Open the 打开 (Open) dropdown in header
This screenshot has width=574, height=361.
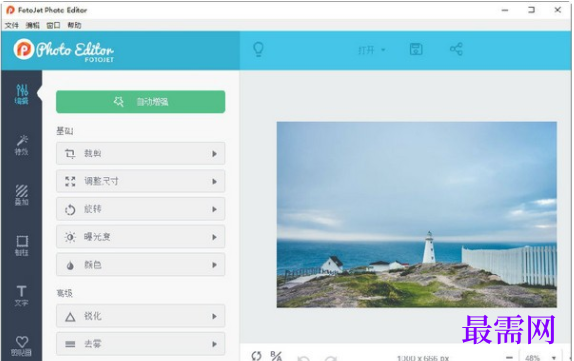[x=372, y=50]
